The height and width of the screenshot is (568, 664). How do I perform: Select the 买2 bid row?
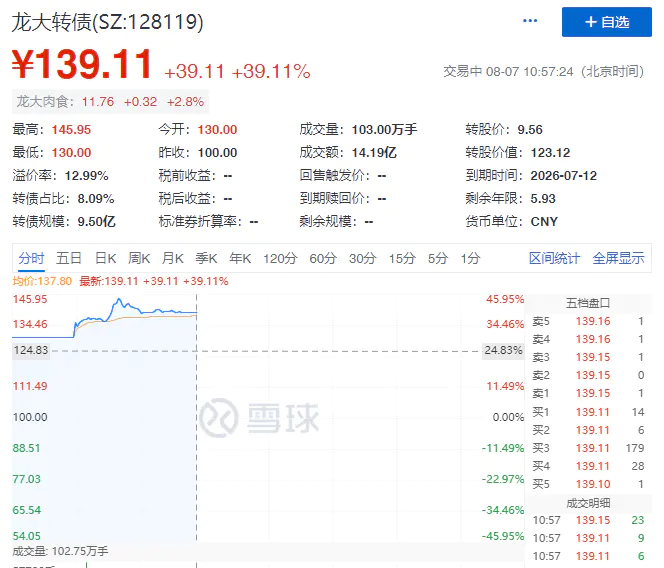point(588,430)
